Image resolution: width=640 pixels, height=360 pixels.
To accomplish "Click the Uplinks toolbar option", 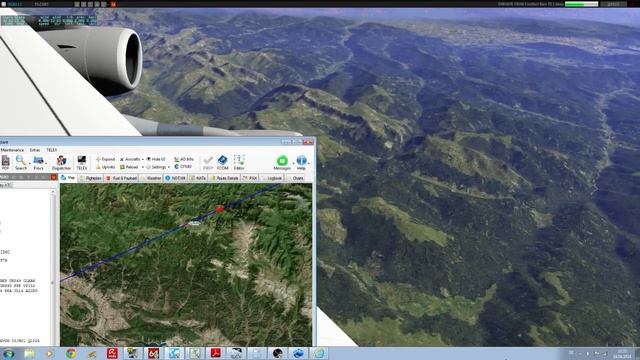I will click(x=105, y=167).
